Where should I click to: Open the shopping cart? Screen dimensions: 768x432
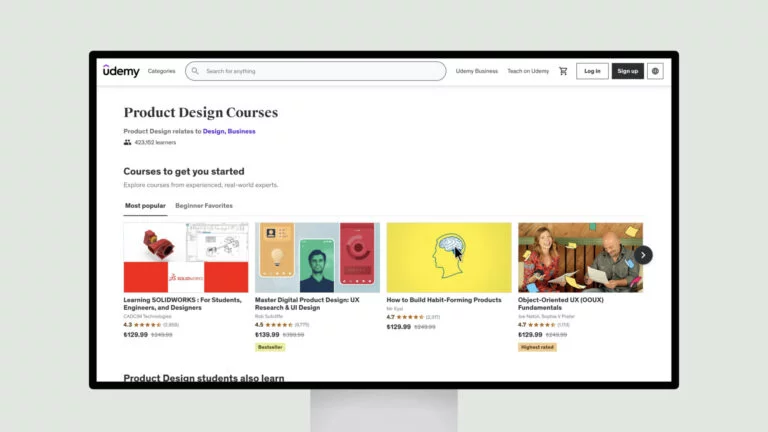point(563,71)
